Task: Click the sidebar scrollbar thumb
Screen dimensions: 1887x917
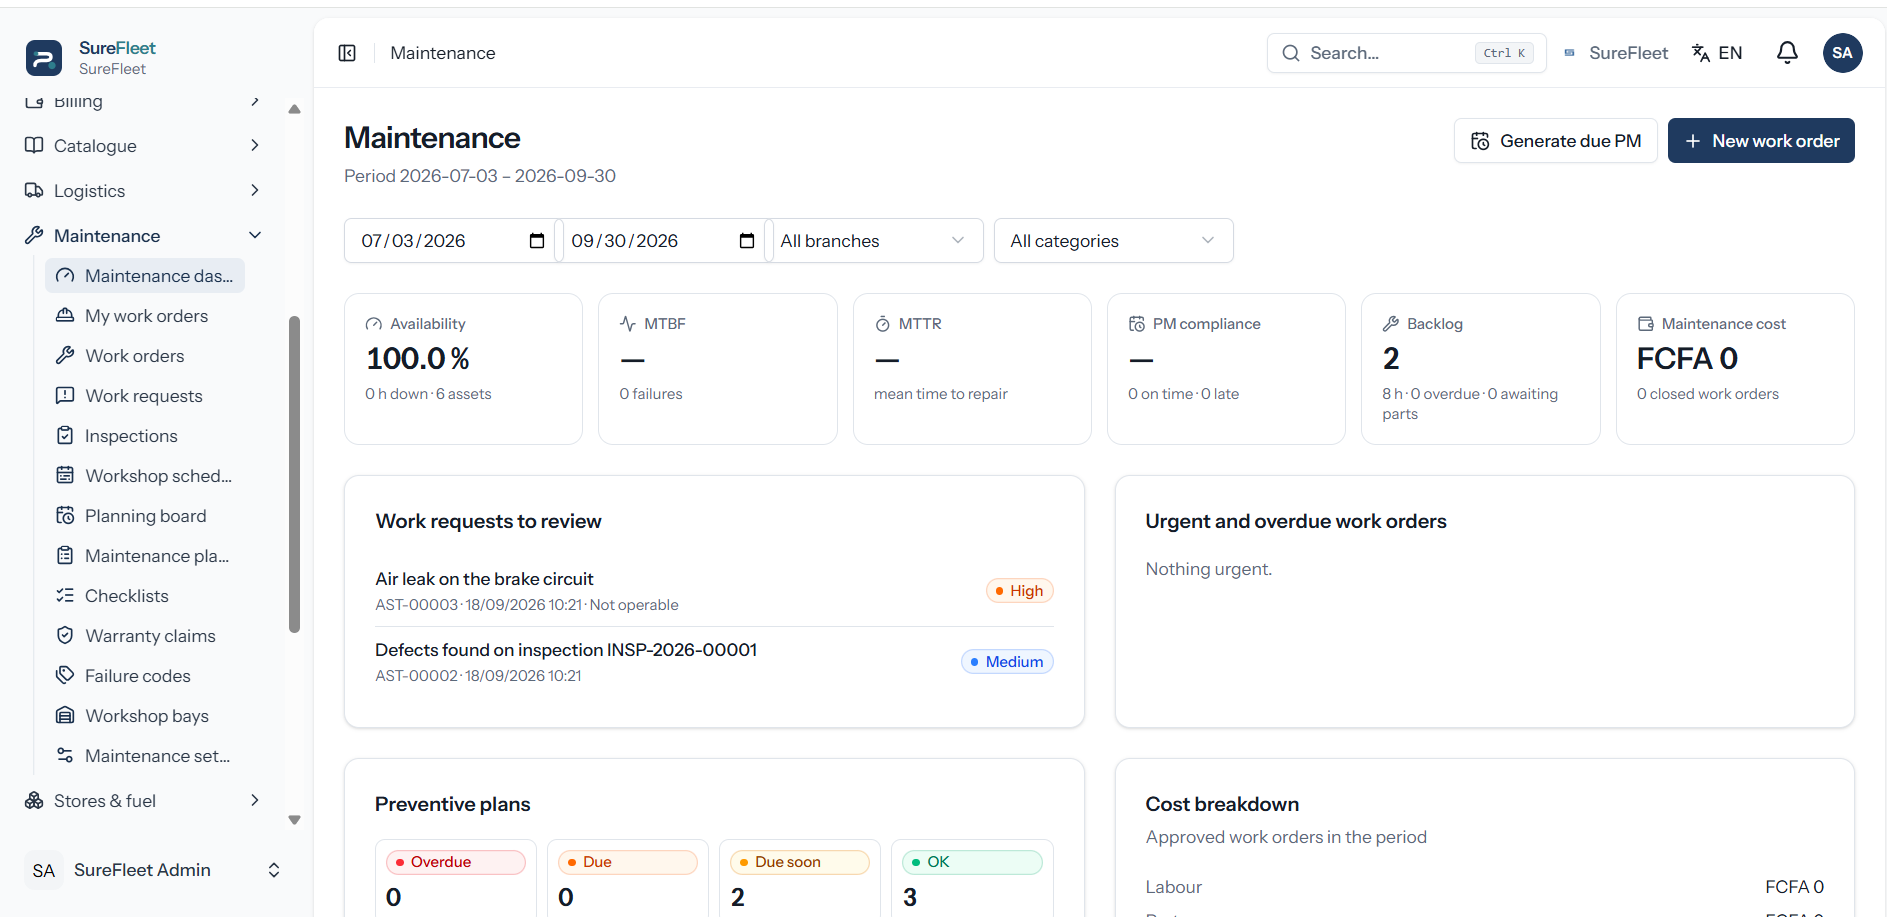Action: coord(294,475)
